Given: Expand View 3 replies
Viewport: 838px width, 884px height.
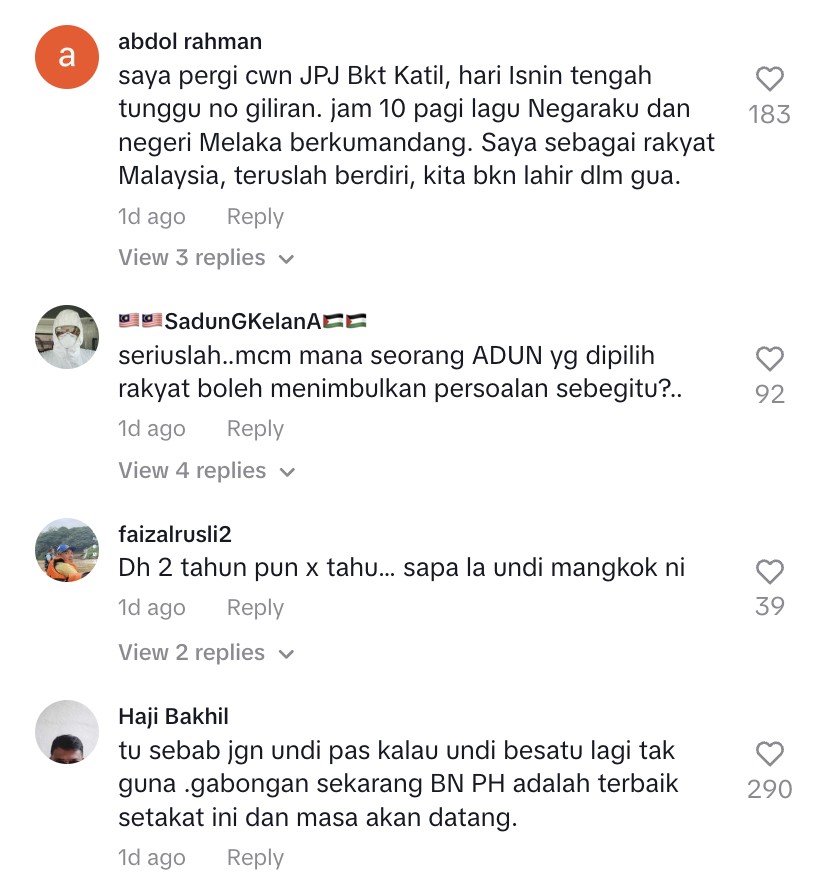Looking at the screenshot, I should pos(206,258).
